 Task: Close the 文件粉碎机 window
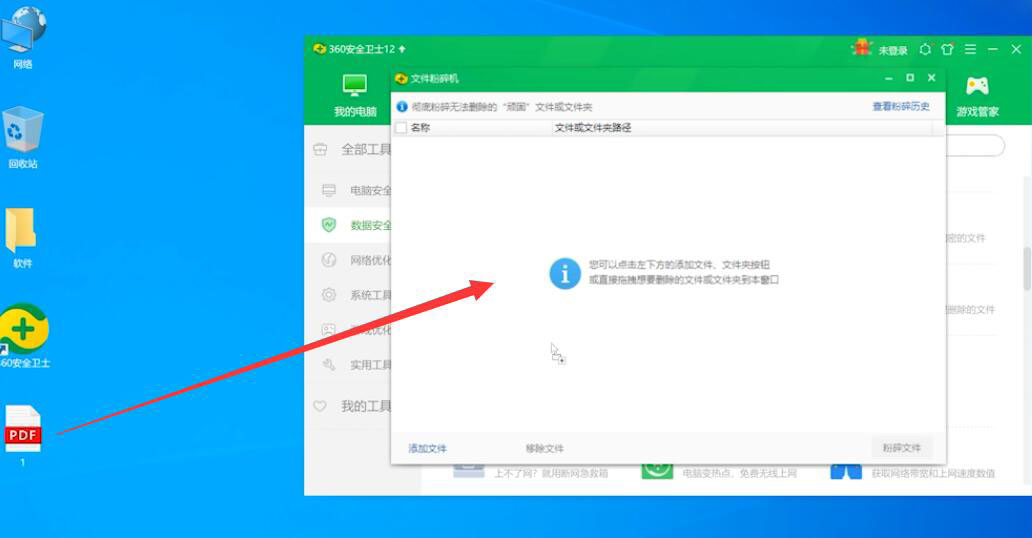931,78
